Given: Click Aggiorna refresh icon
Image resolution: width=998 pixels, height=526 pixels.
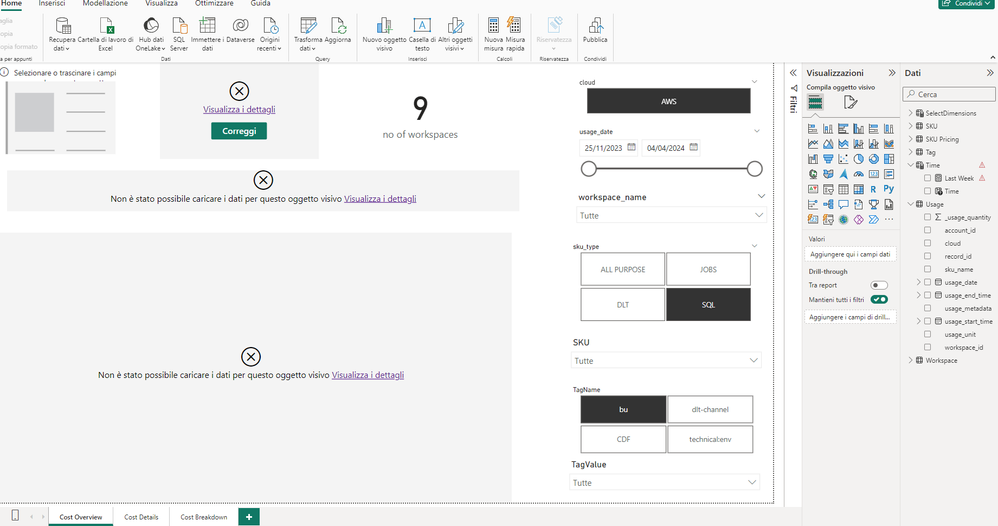Looking at the screenshot, I should 338,27.
